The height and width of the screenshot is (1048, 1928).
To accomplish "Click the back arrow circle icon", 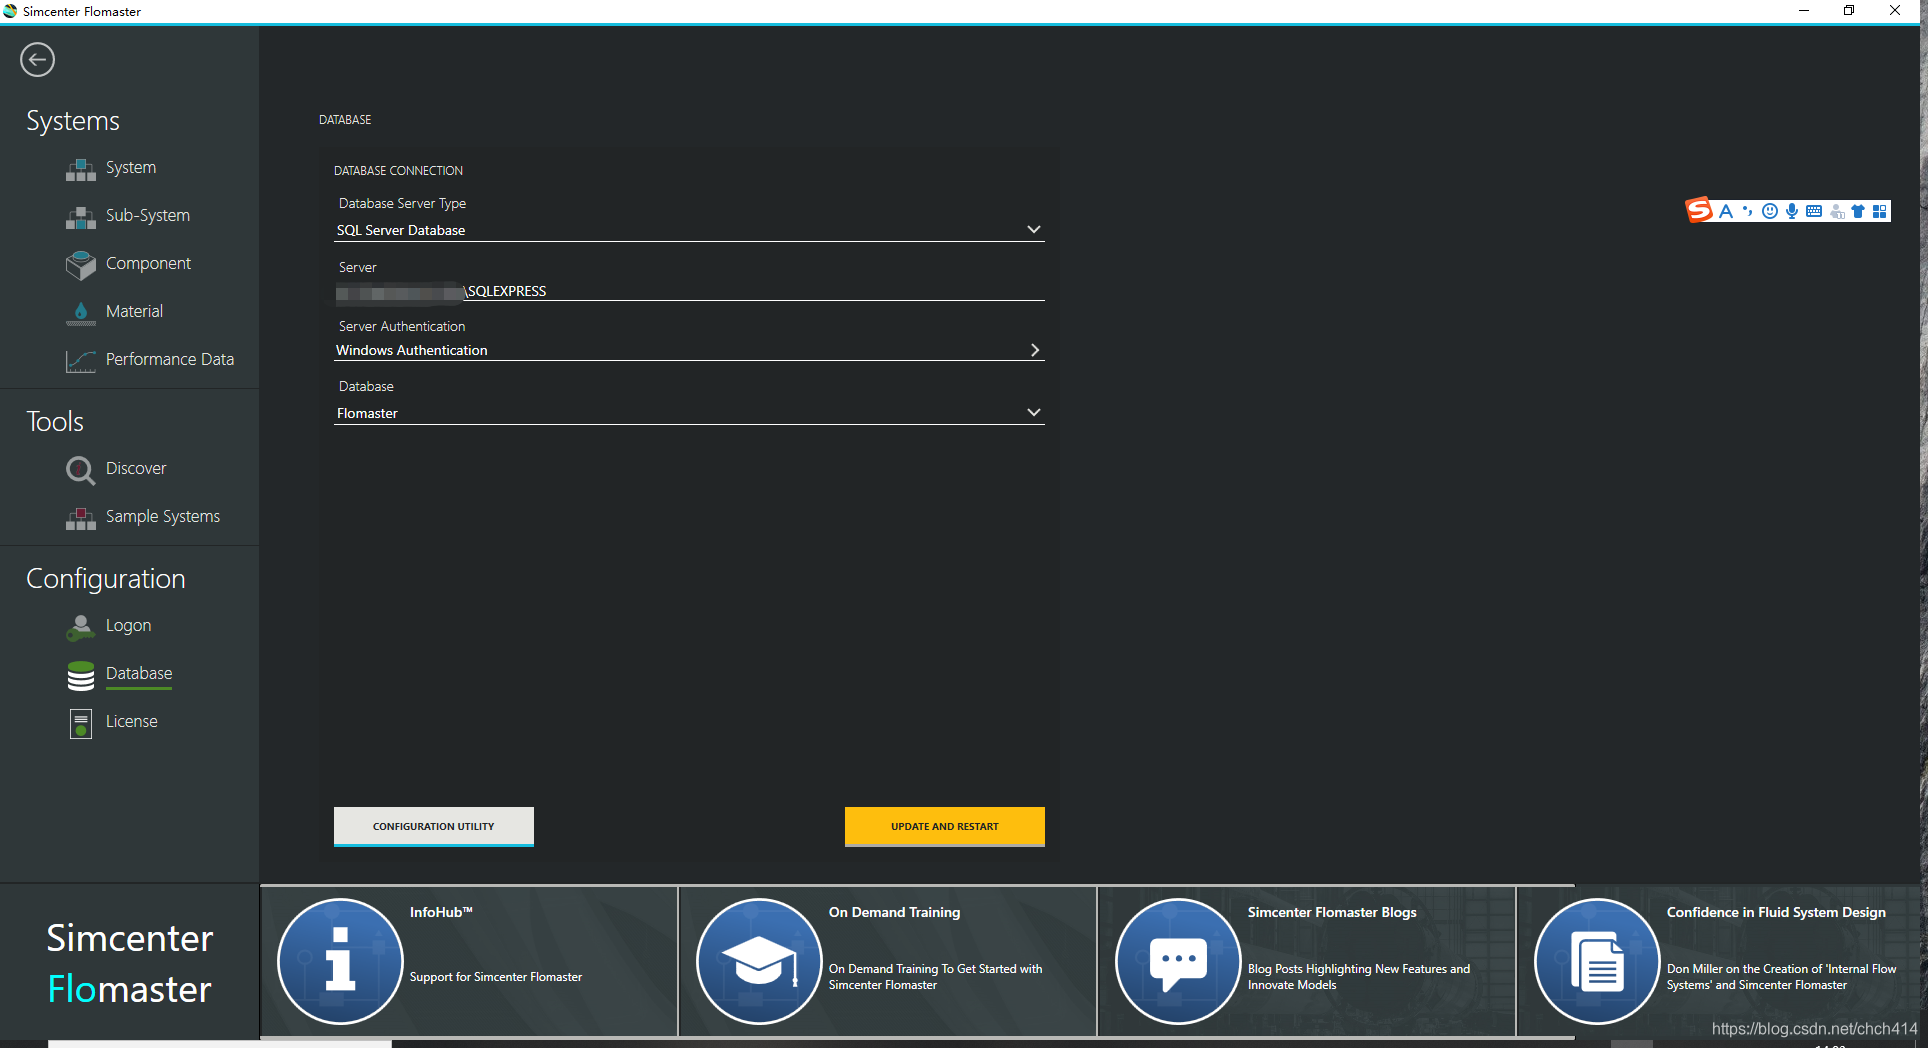I will pos(37,60).
